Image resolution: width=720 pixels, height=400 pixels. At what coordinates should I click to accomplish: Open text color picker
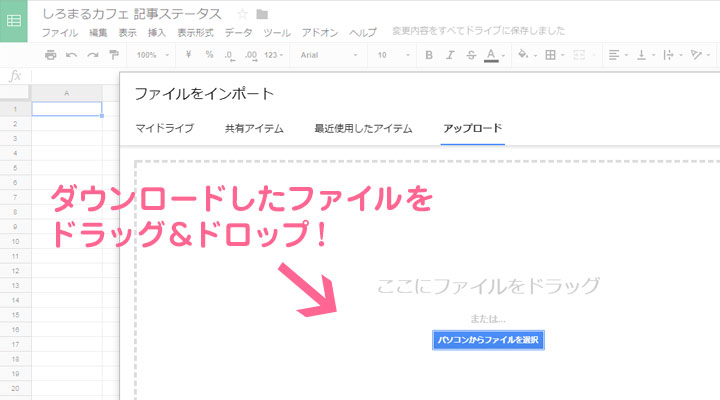click(x=494, y=55)
